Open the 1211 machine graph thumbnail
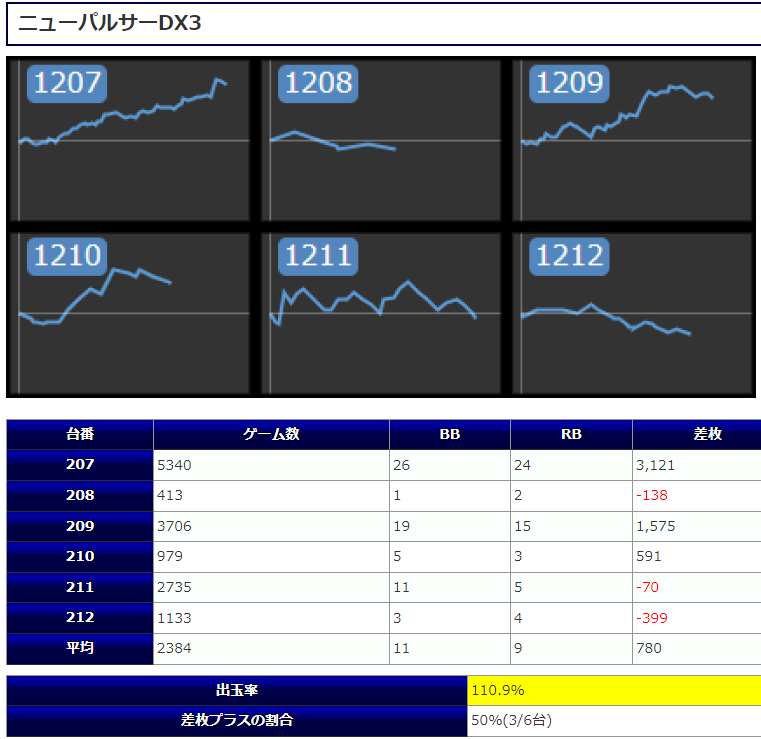Viewport: 761px width, 739px height. pyautogui.click(x=380, y=313)
